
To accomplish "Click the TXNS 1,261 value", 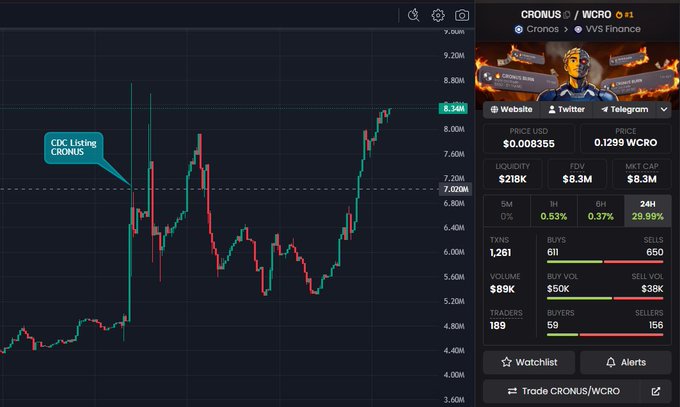I will point(500,253).
